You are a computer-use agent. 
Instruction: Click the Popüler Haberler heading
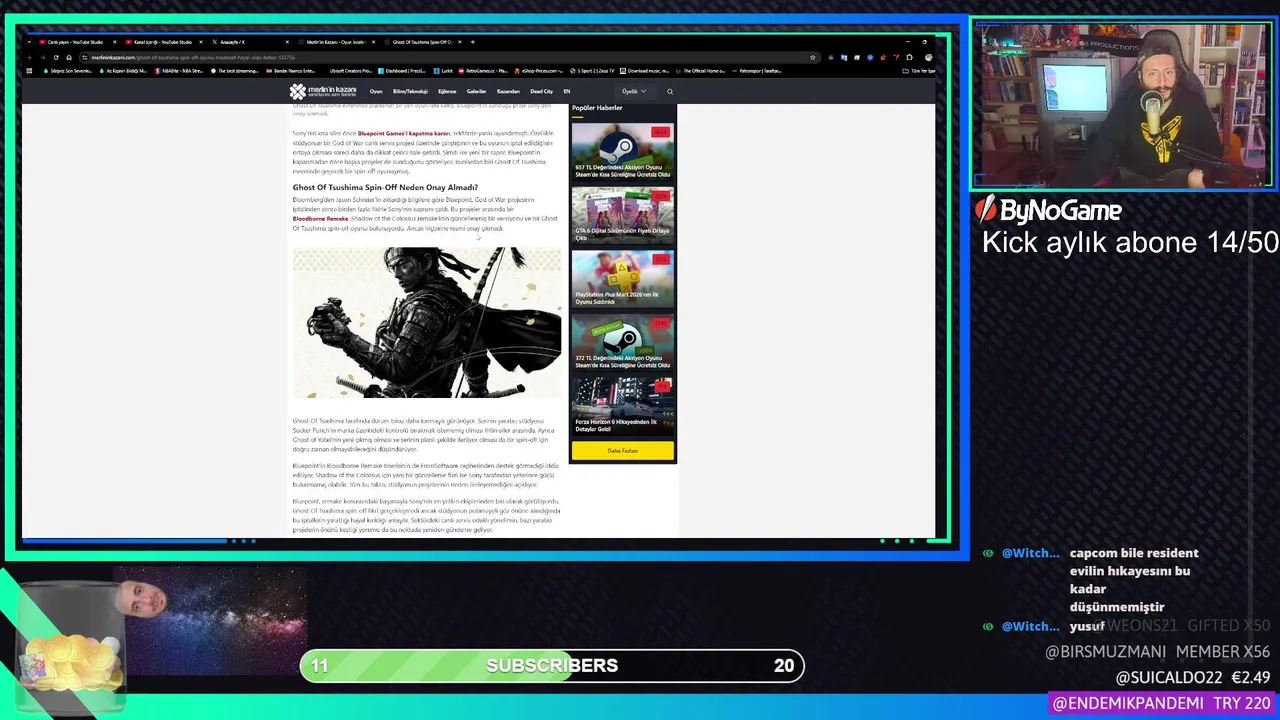coord(597,108)
